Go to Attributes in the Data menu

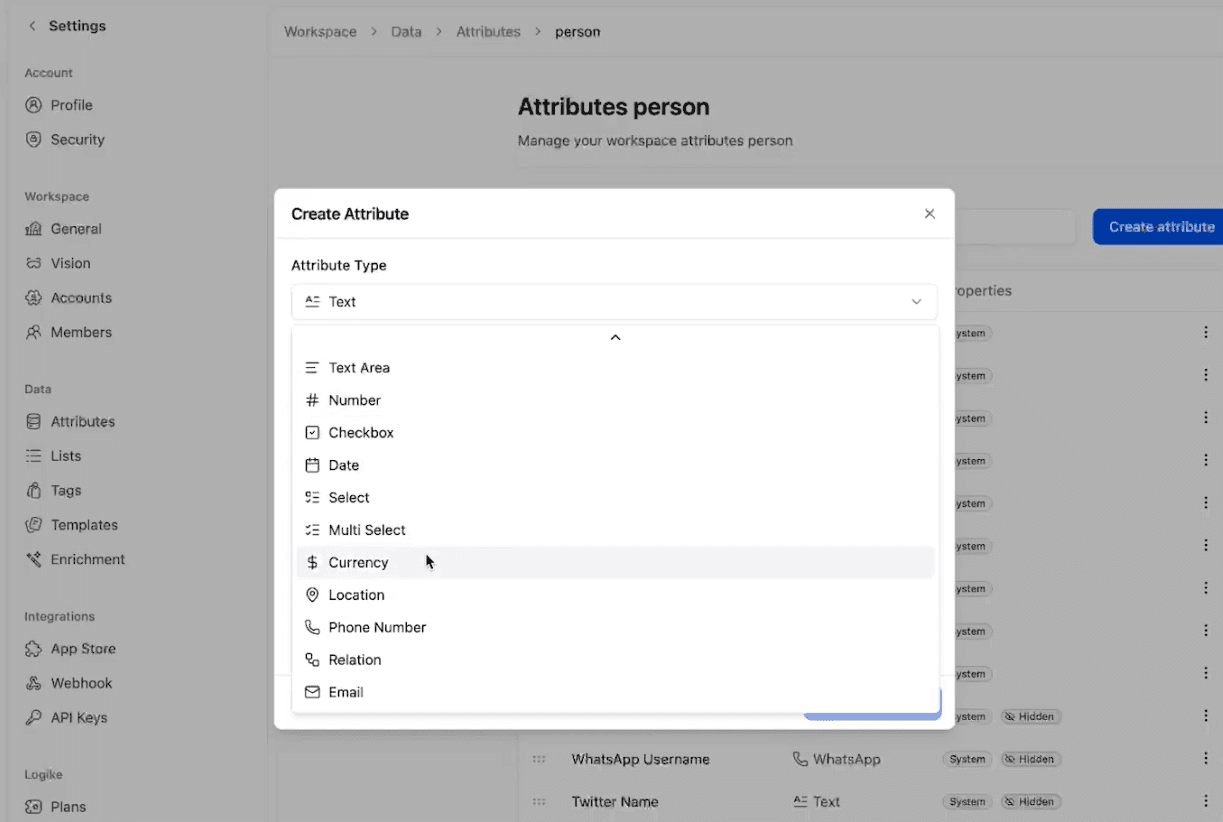click(x=80, y=421)
